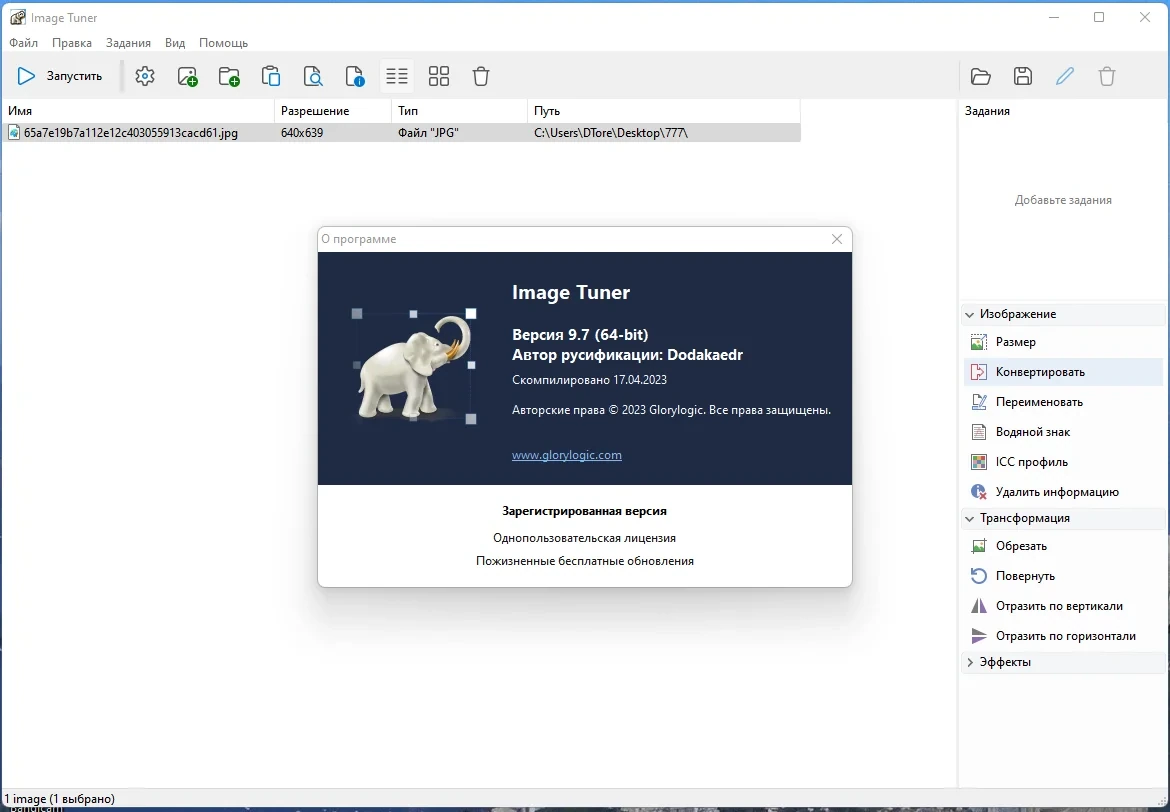Click the elephant logo in About dialog
Image resolution: width=1170 pixels, height=812 pixels.
point(414,366)
